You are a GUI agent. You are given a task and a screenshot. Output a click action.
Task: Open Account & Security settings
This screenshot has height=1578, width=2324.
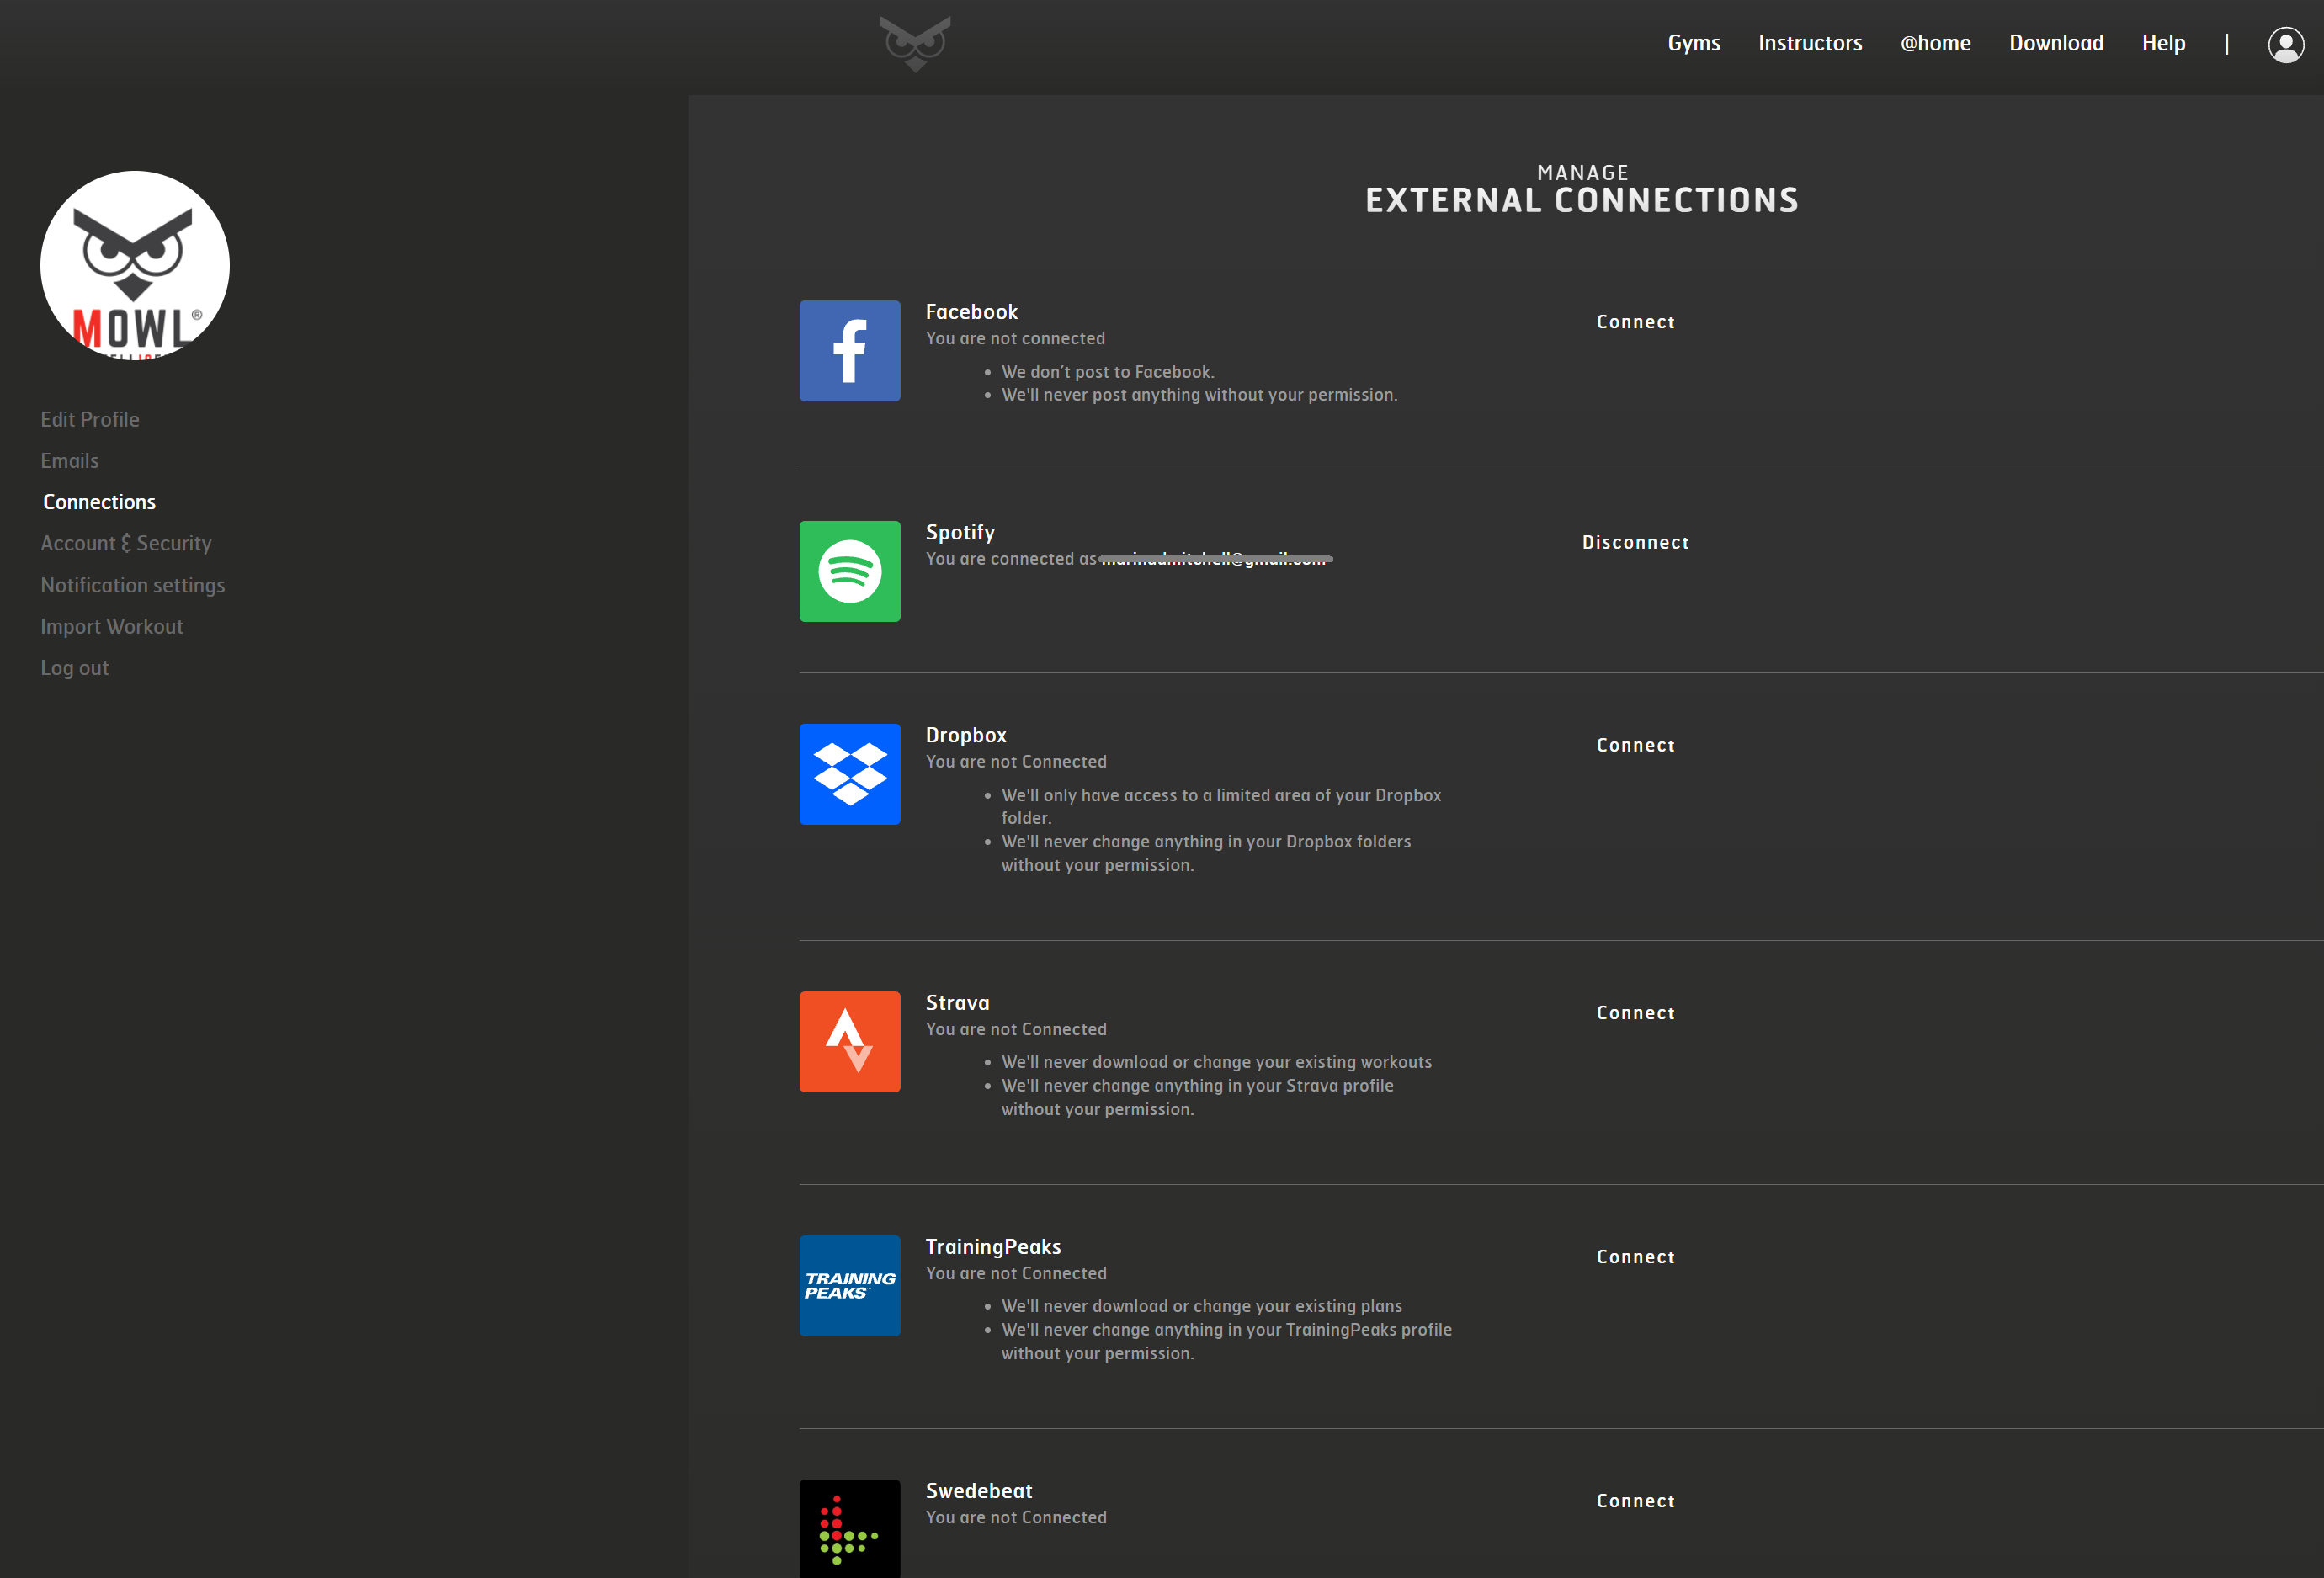point(126,543)
